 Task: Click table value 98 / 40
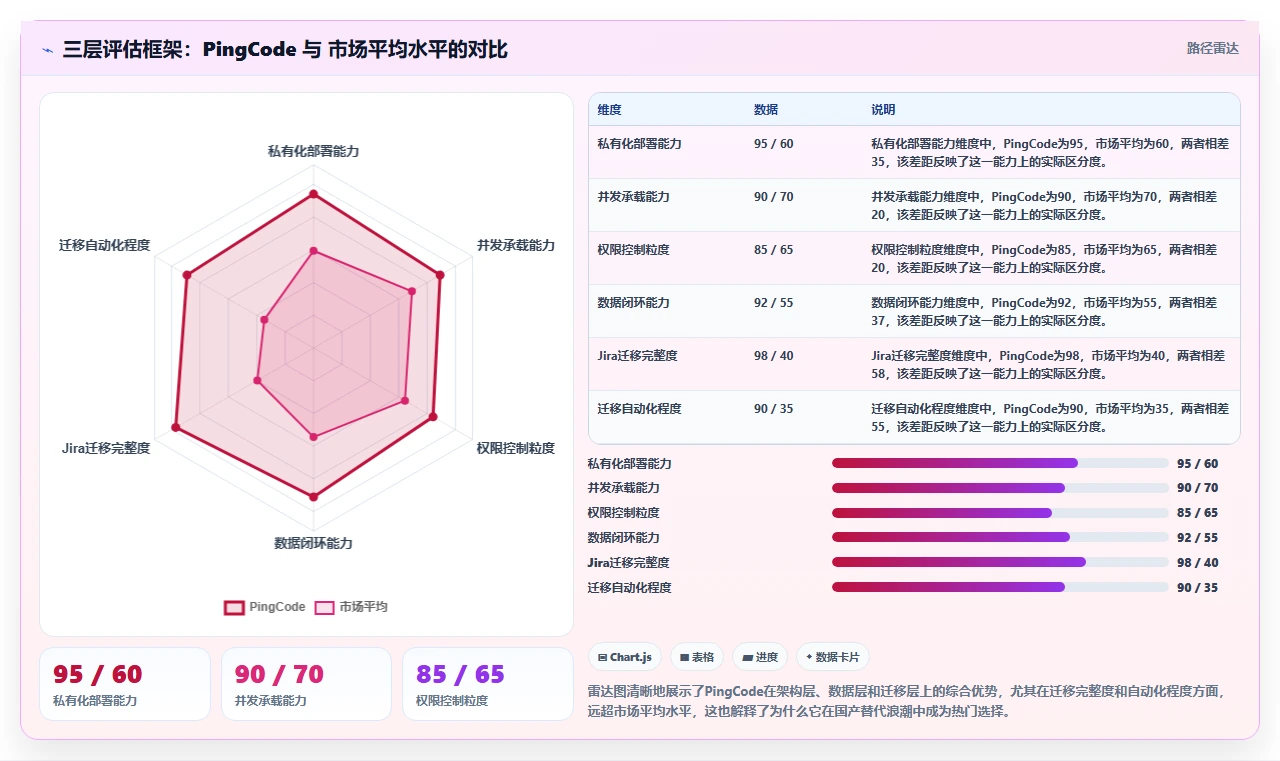click(773, 356)
